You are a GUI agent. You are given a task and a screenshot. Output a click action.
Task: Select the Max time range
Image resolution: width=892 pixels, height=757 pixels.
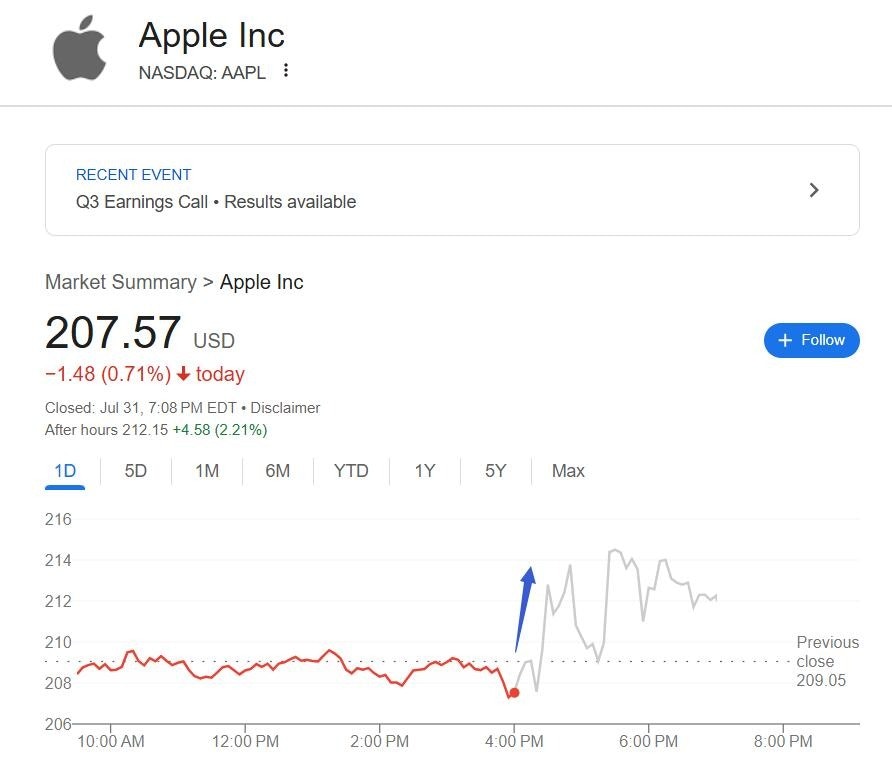567,470
